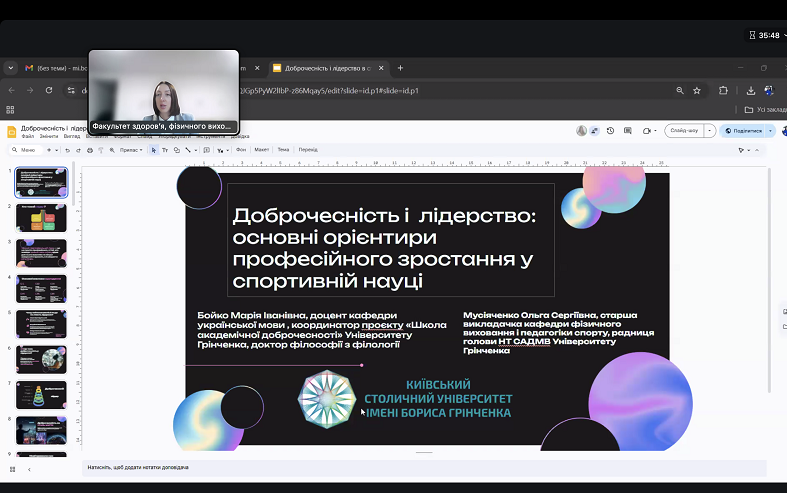The height and width of the screenshot is (493, 787).
Task: Click the Тема theme button
Action: pos(283,150)
